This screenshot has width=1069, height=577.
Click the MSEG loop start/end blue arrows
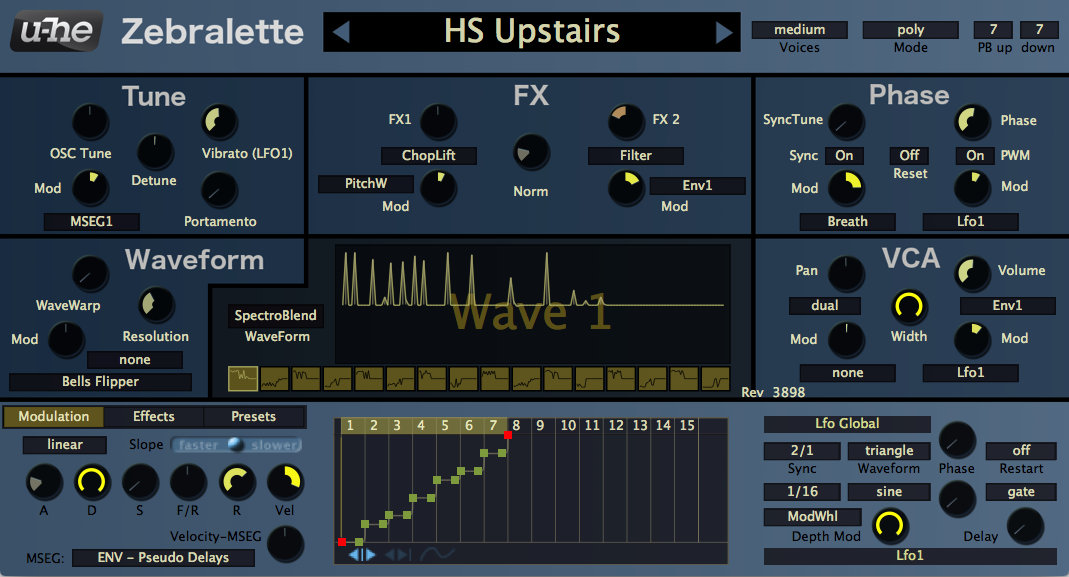(x=362, y=554)
